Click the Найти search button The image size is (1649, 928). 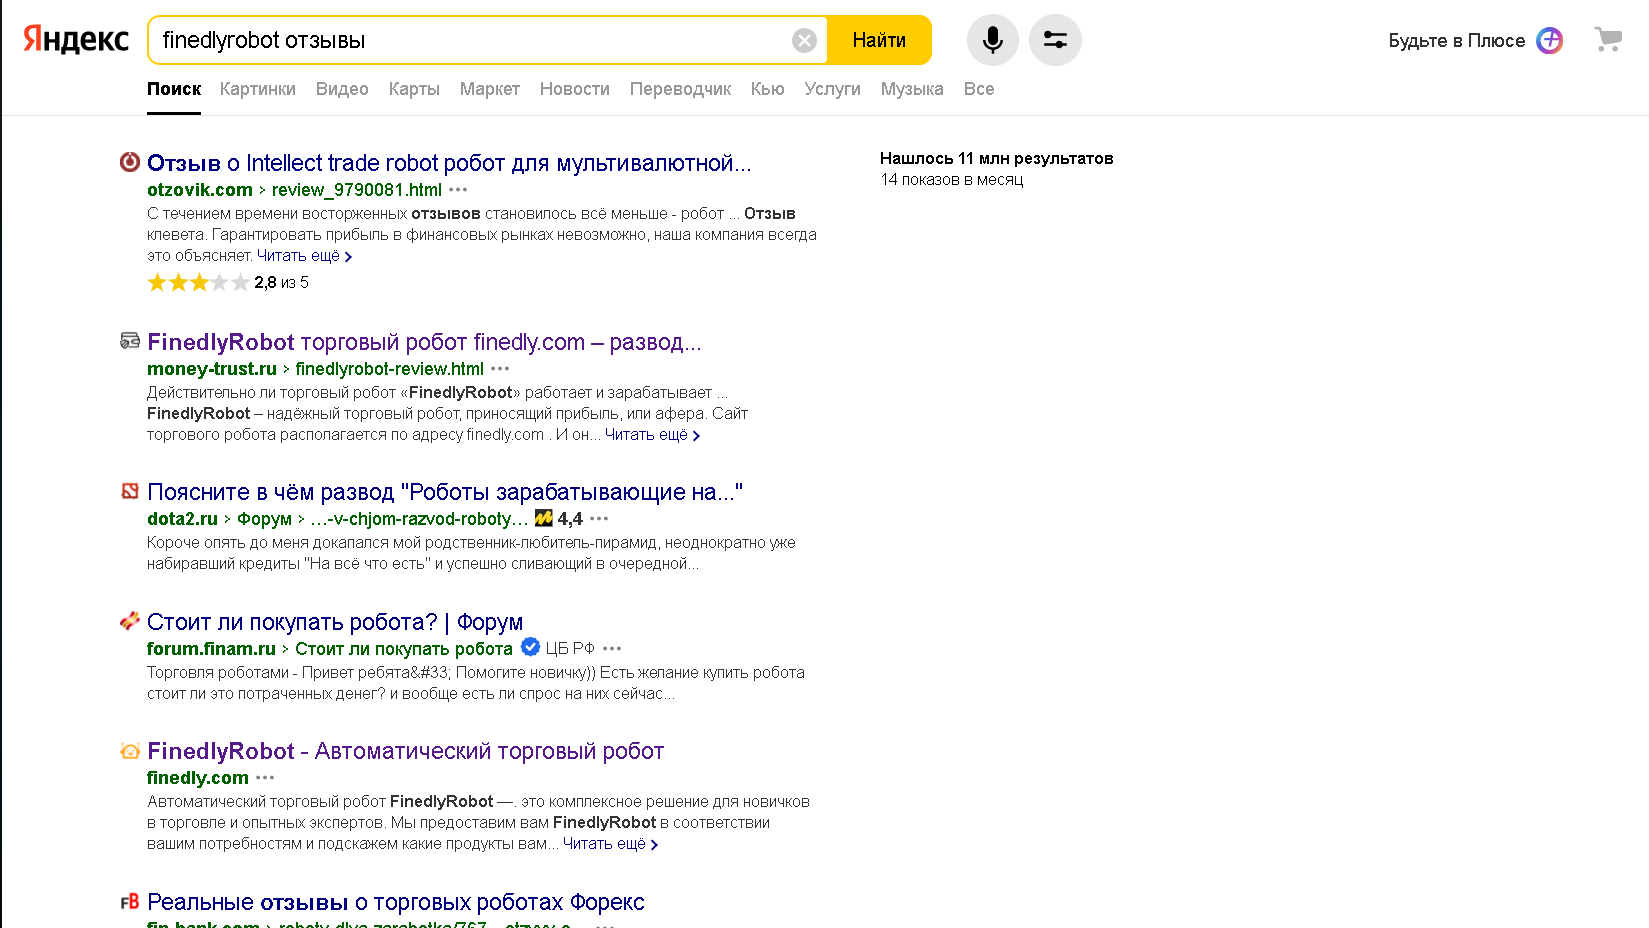pos(879,40)
